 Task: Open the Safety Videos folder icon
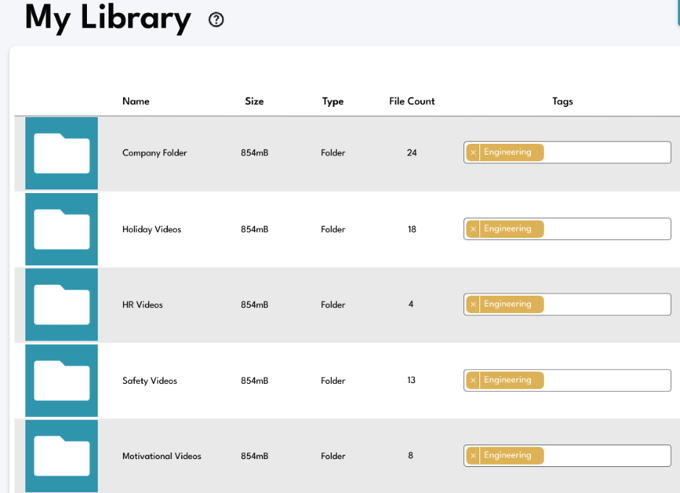click(62, 381)
